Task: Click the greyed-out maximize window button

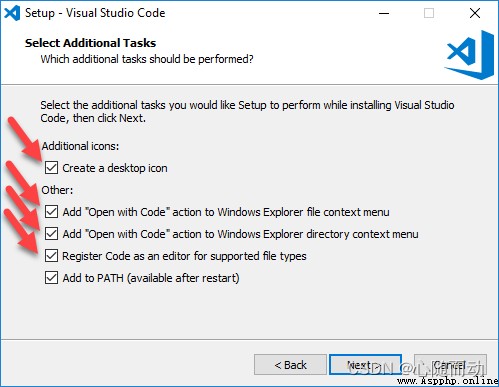Action: [x=429, y=13]
